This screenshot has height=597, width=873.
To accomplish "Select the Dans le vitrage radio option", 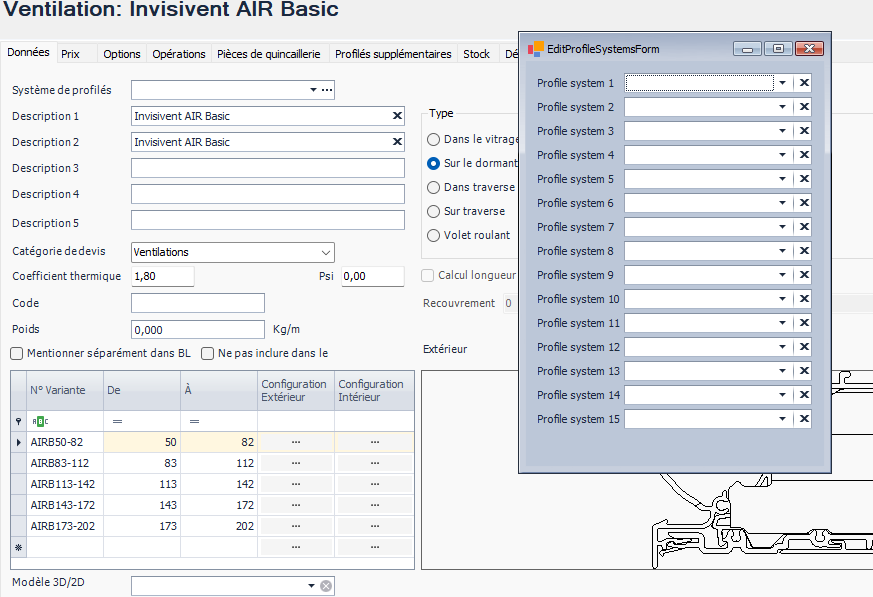I will coord(433,139).
